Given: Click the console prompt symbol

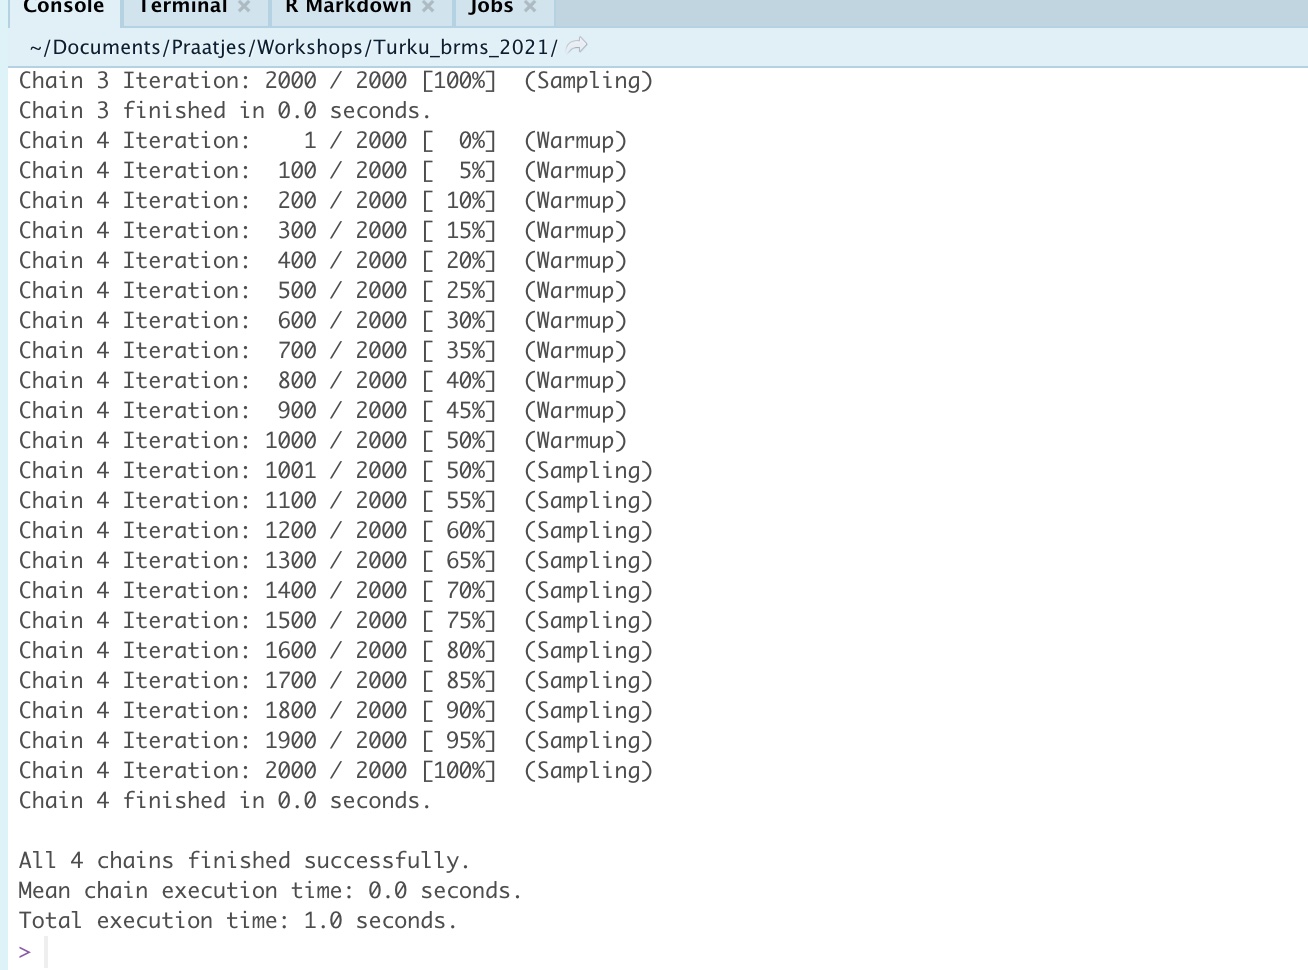Looking at the screenshot, I should pos(25,952).
